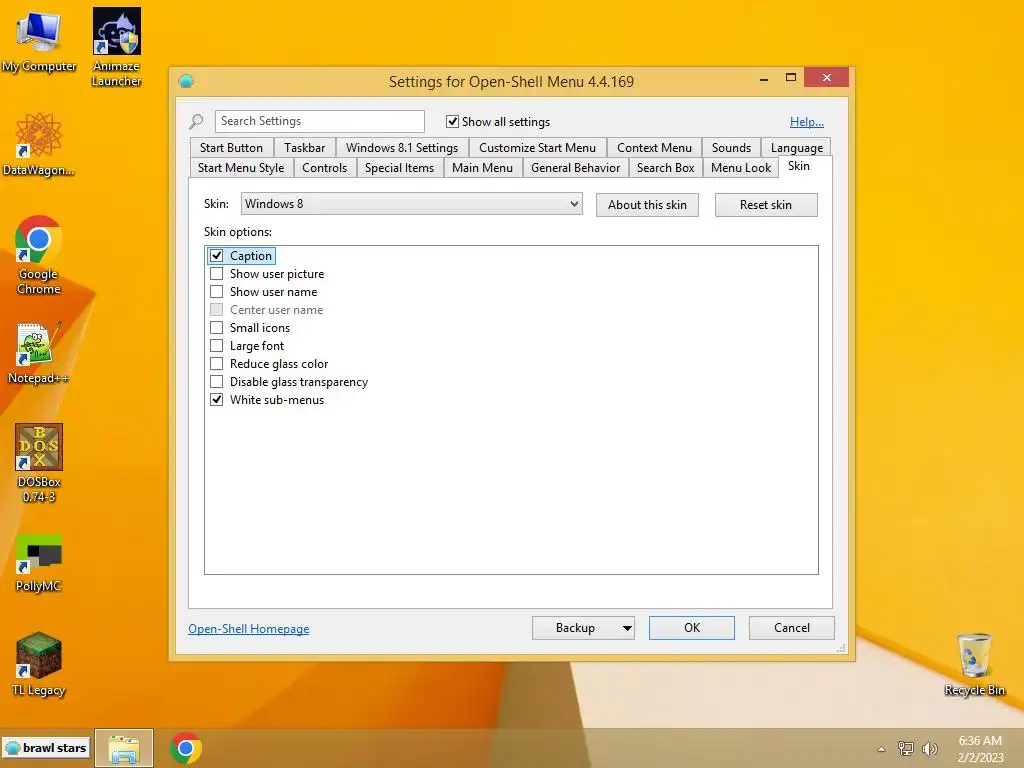Open Google Chrome desktop shortcut
This screenshot has height=768, width=1024.
click(x=39, y=255)
